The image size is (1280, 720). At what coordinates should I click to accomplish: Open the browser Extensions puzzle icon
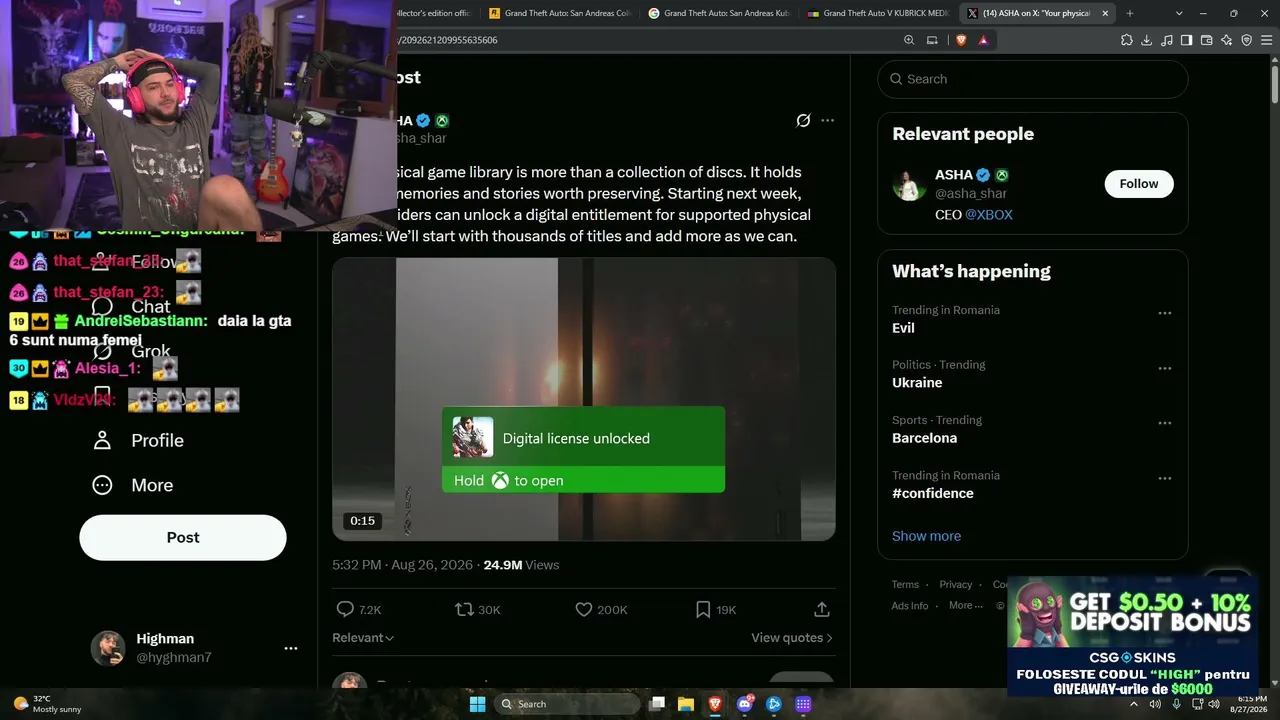[x=1127, y=40]
